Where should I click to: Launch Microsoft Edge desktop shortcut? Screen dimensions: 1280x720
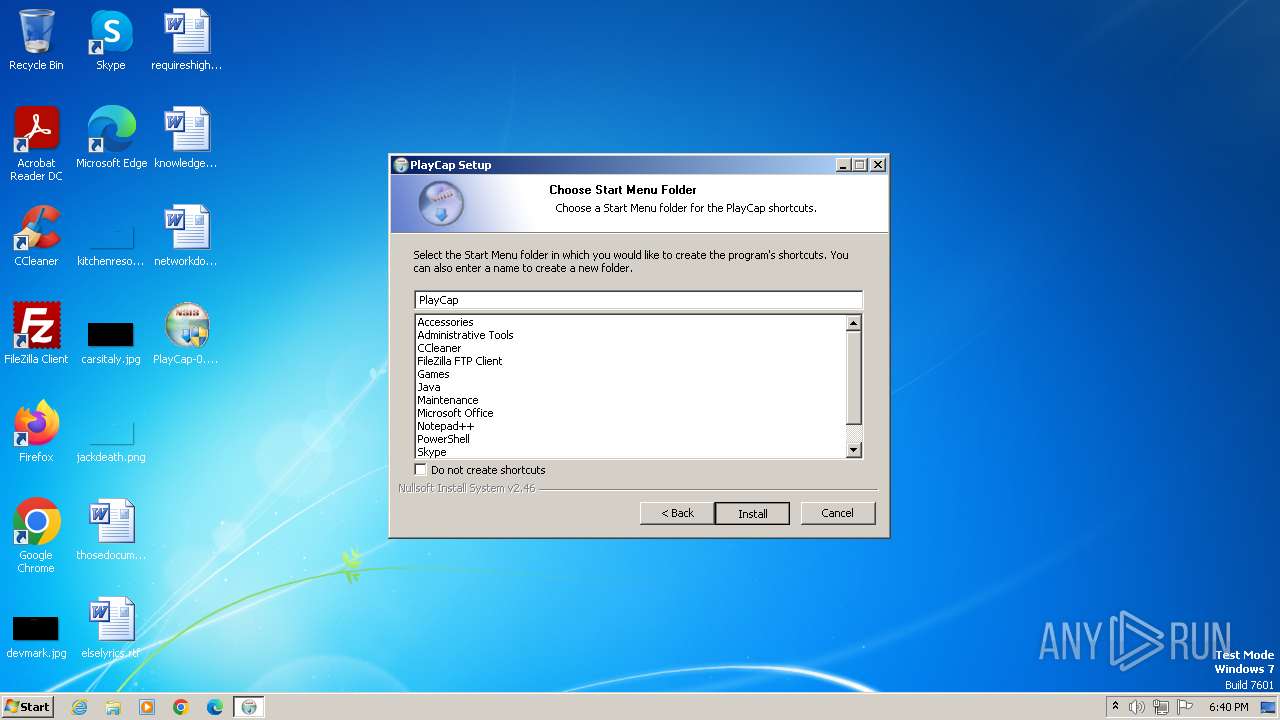[x=111, y=137]
